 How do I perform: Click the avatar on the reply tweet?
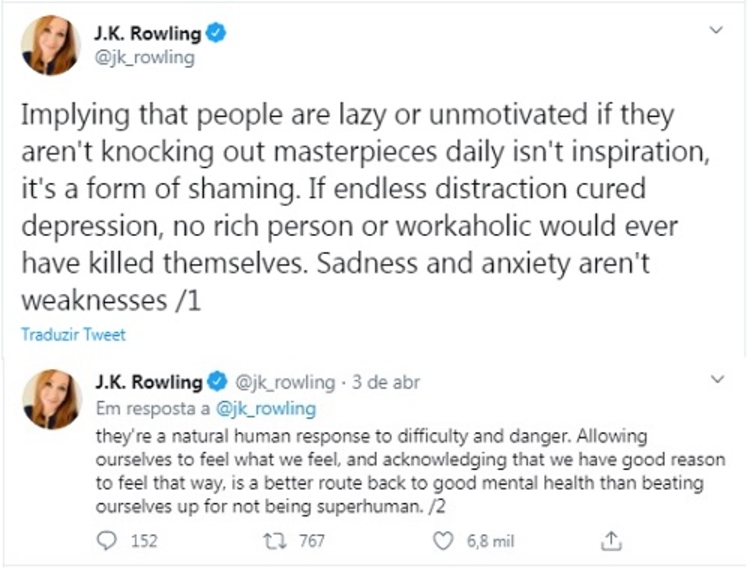tap(51, 397)
